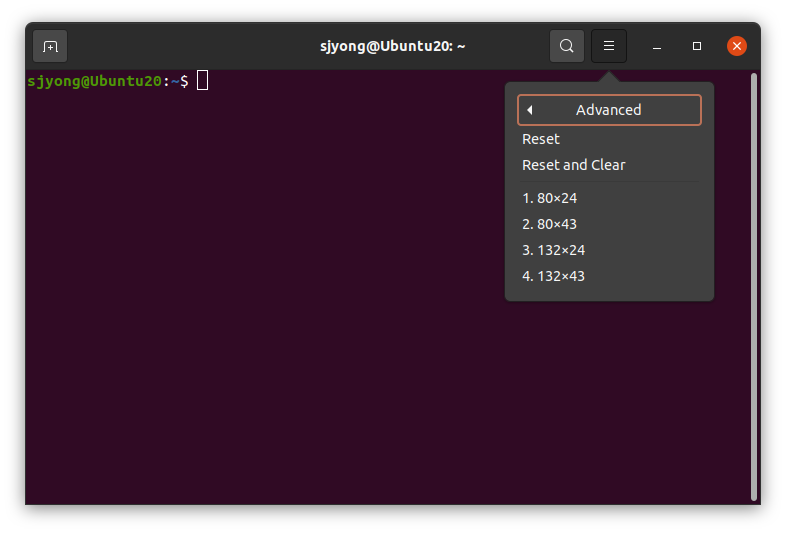Click the sjyong@Ubuntu20 prompt text

[94, 81]
